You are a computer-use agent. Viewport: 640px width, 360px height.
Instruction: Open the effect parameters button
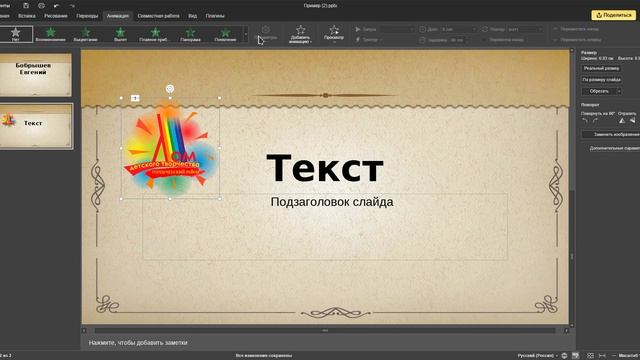[x=266, y=33]
